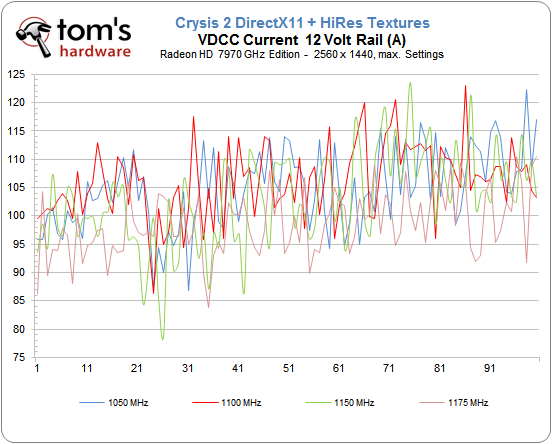The width and height of the screenshot is (552, 444).
Task: Click the y-axis value 105
Action: point(17,187)
